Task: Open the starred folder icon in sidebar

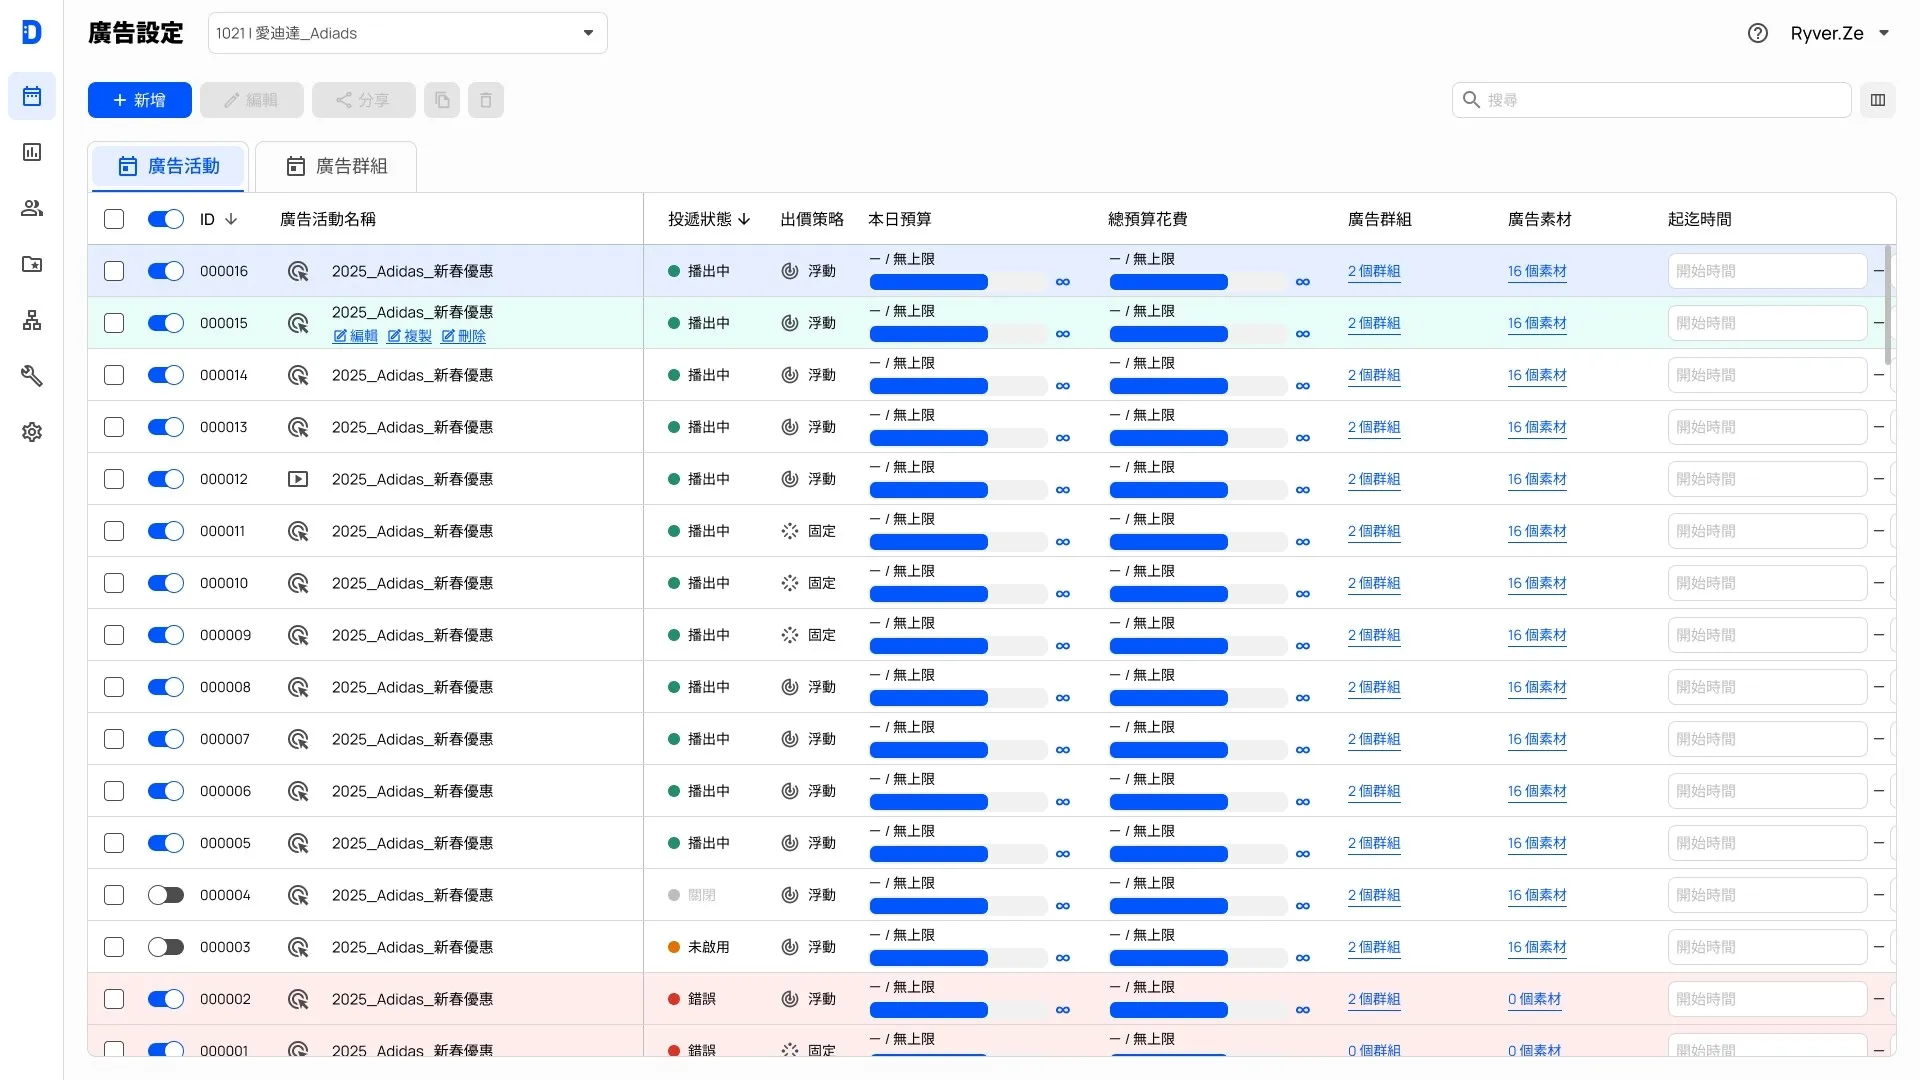Action: (32, 264)
